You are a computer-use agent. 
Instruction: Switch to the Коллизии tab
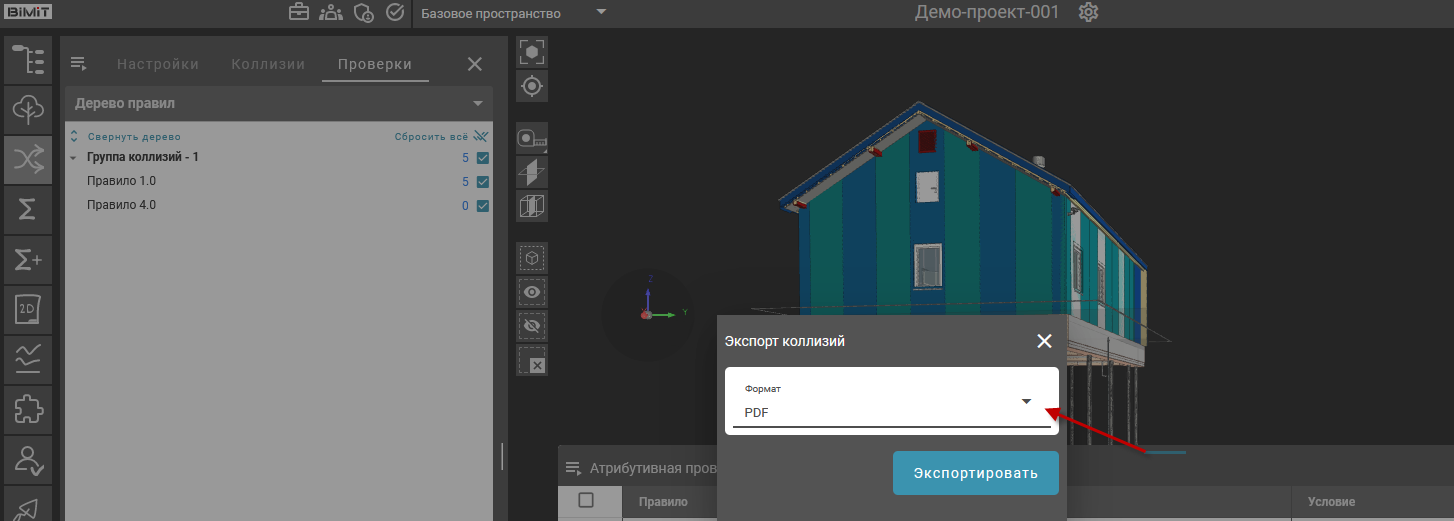pos(267,64)
